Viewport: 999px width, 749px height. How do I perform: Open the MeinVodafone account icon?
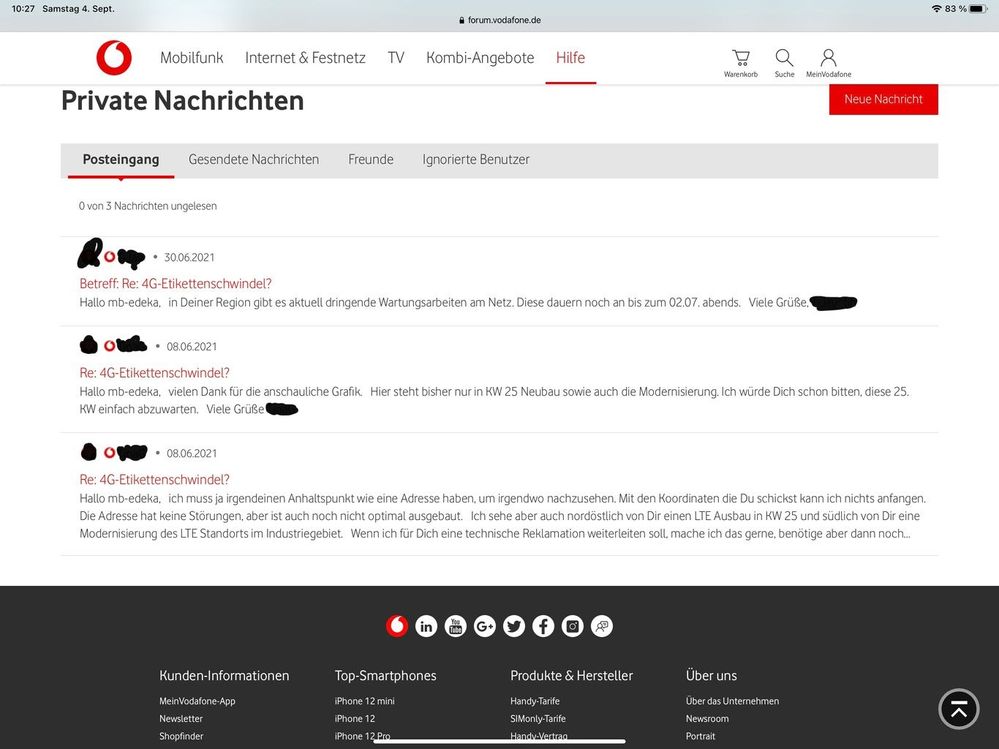[828, 63]
